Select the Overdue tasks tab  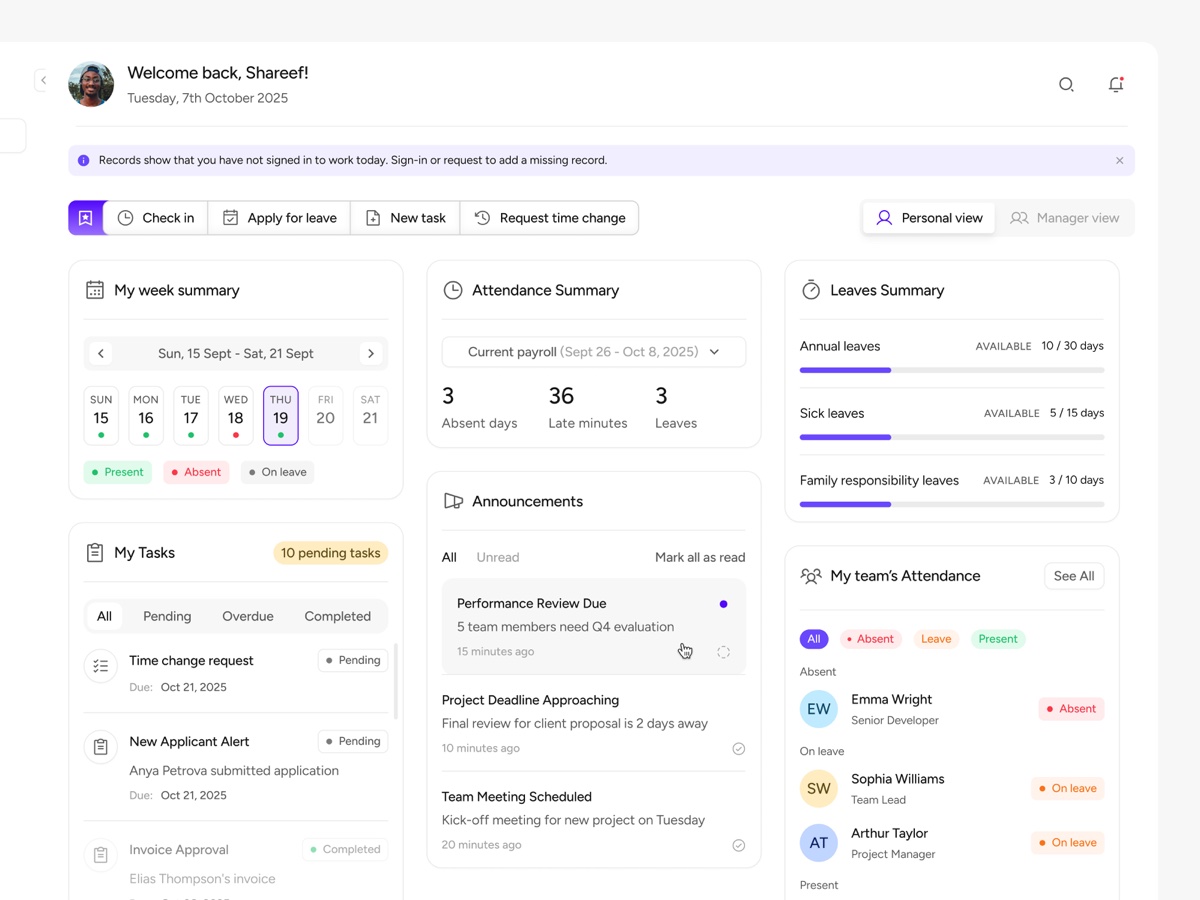pos(248,616)
